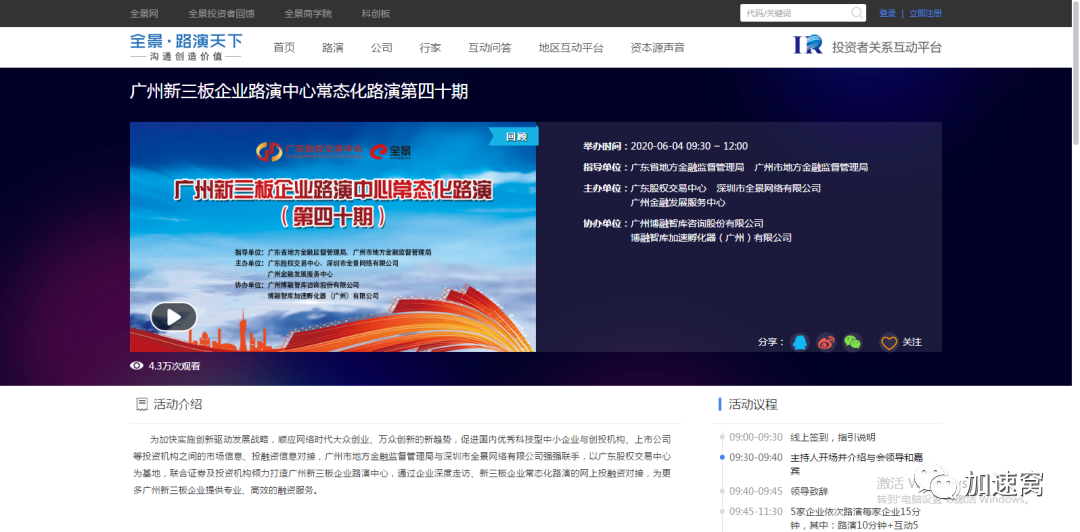Click the 活动介绍 section heading
Image resolution: width=1080 pixels, height=532 pixels.
click(x=178, y=405)
